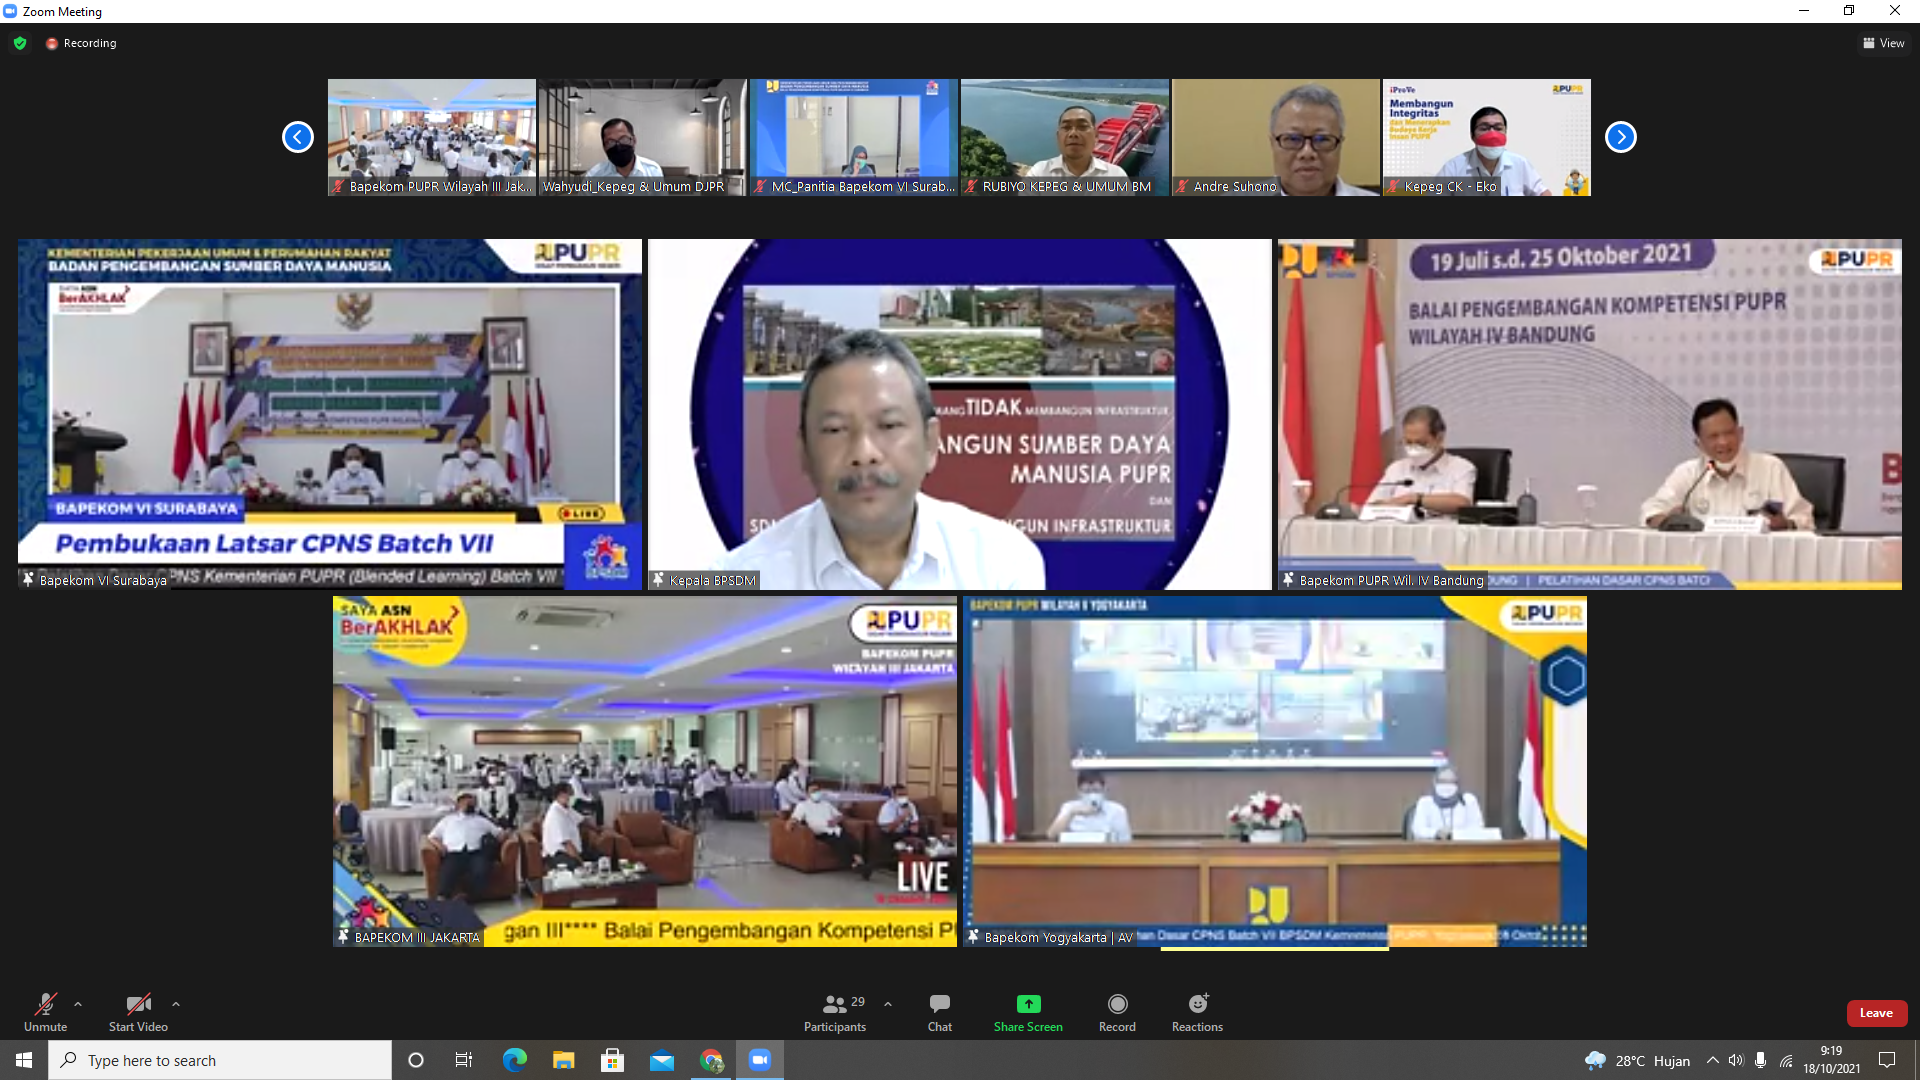This screenshot has width=1920, height=1080.
Task: Click muted mic icon on Kepeg CK - Eko
Action: [x=1394, y=186]
